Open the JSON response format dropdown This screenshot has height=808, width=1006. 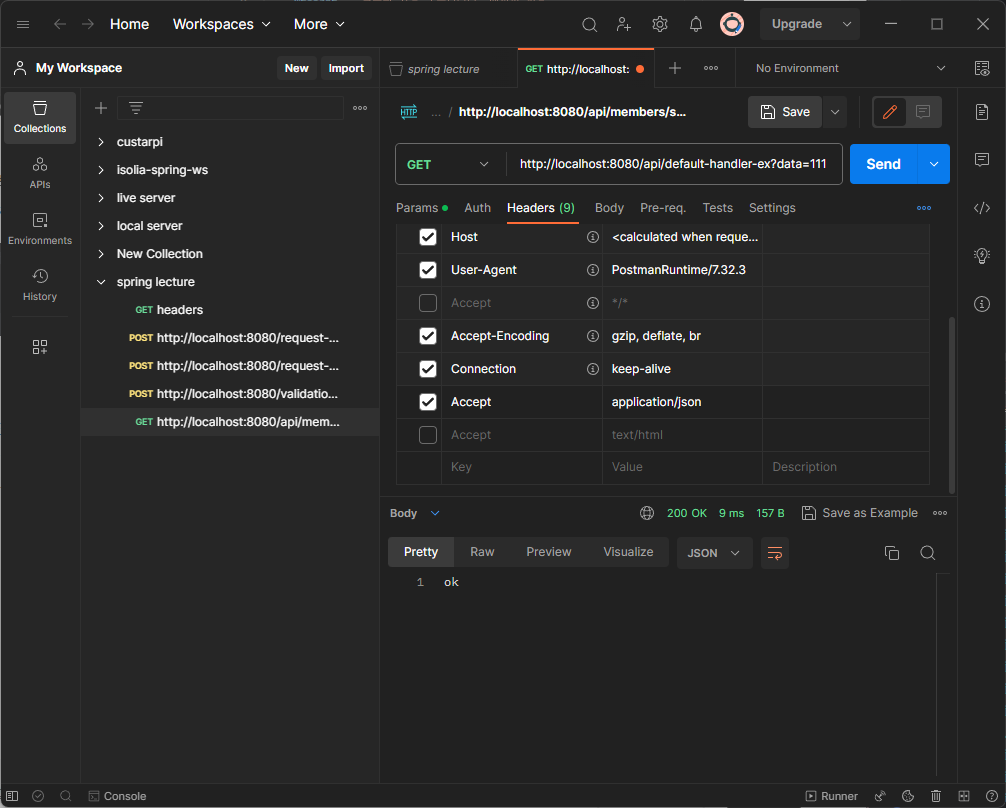714,553
